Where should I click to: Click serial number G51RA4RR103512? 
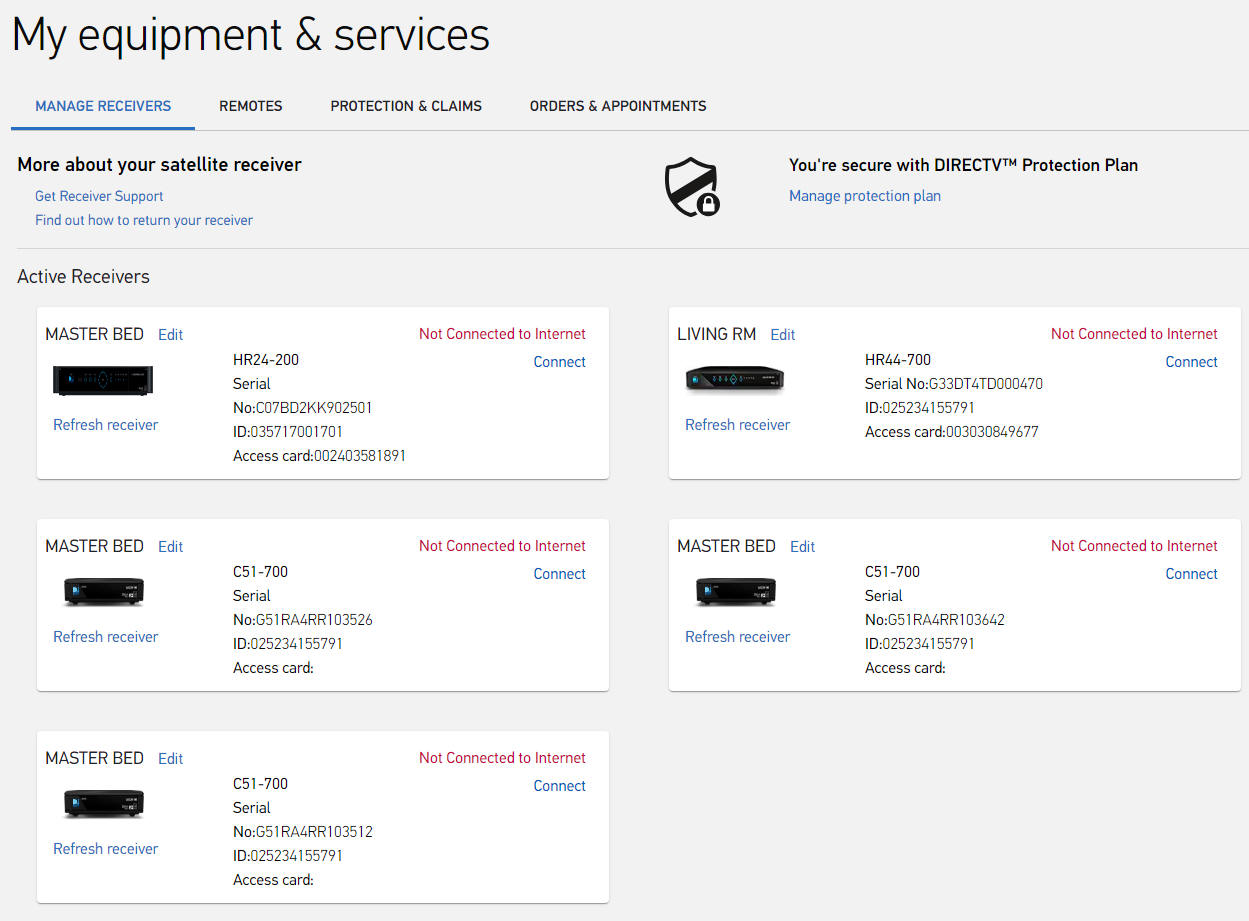[315, 832]
